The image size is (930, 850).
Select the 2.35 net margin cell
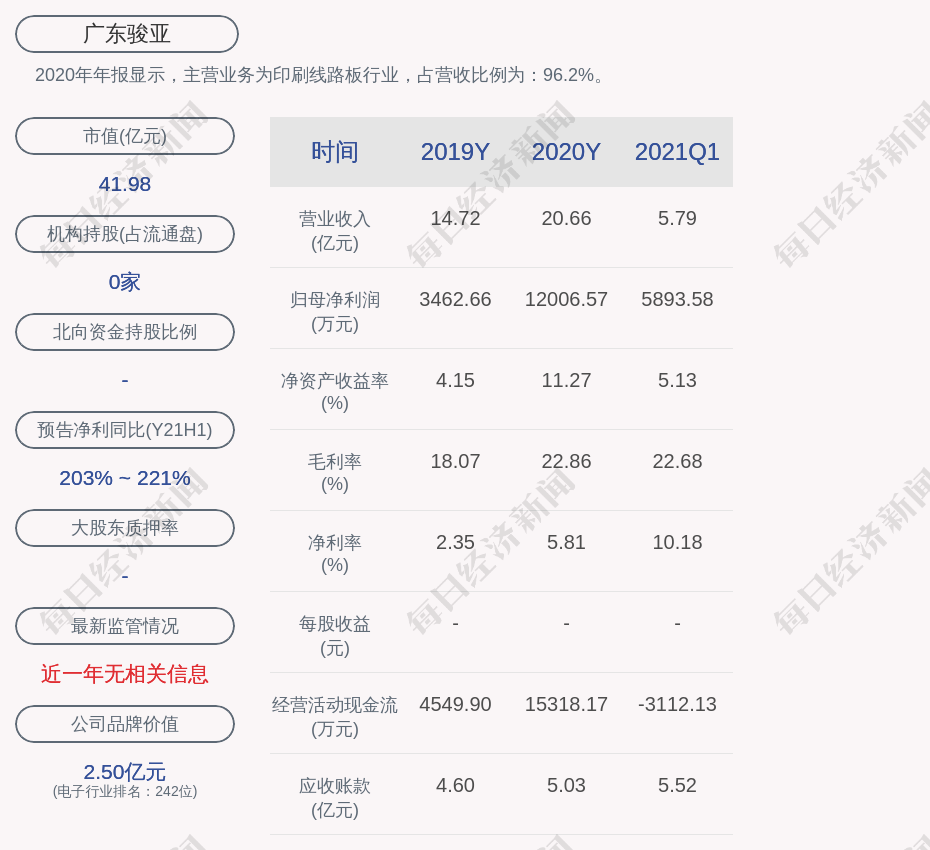click(455, 542)
